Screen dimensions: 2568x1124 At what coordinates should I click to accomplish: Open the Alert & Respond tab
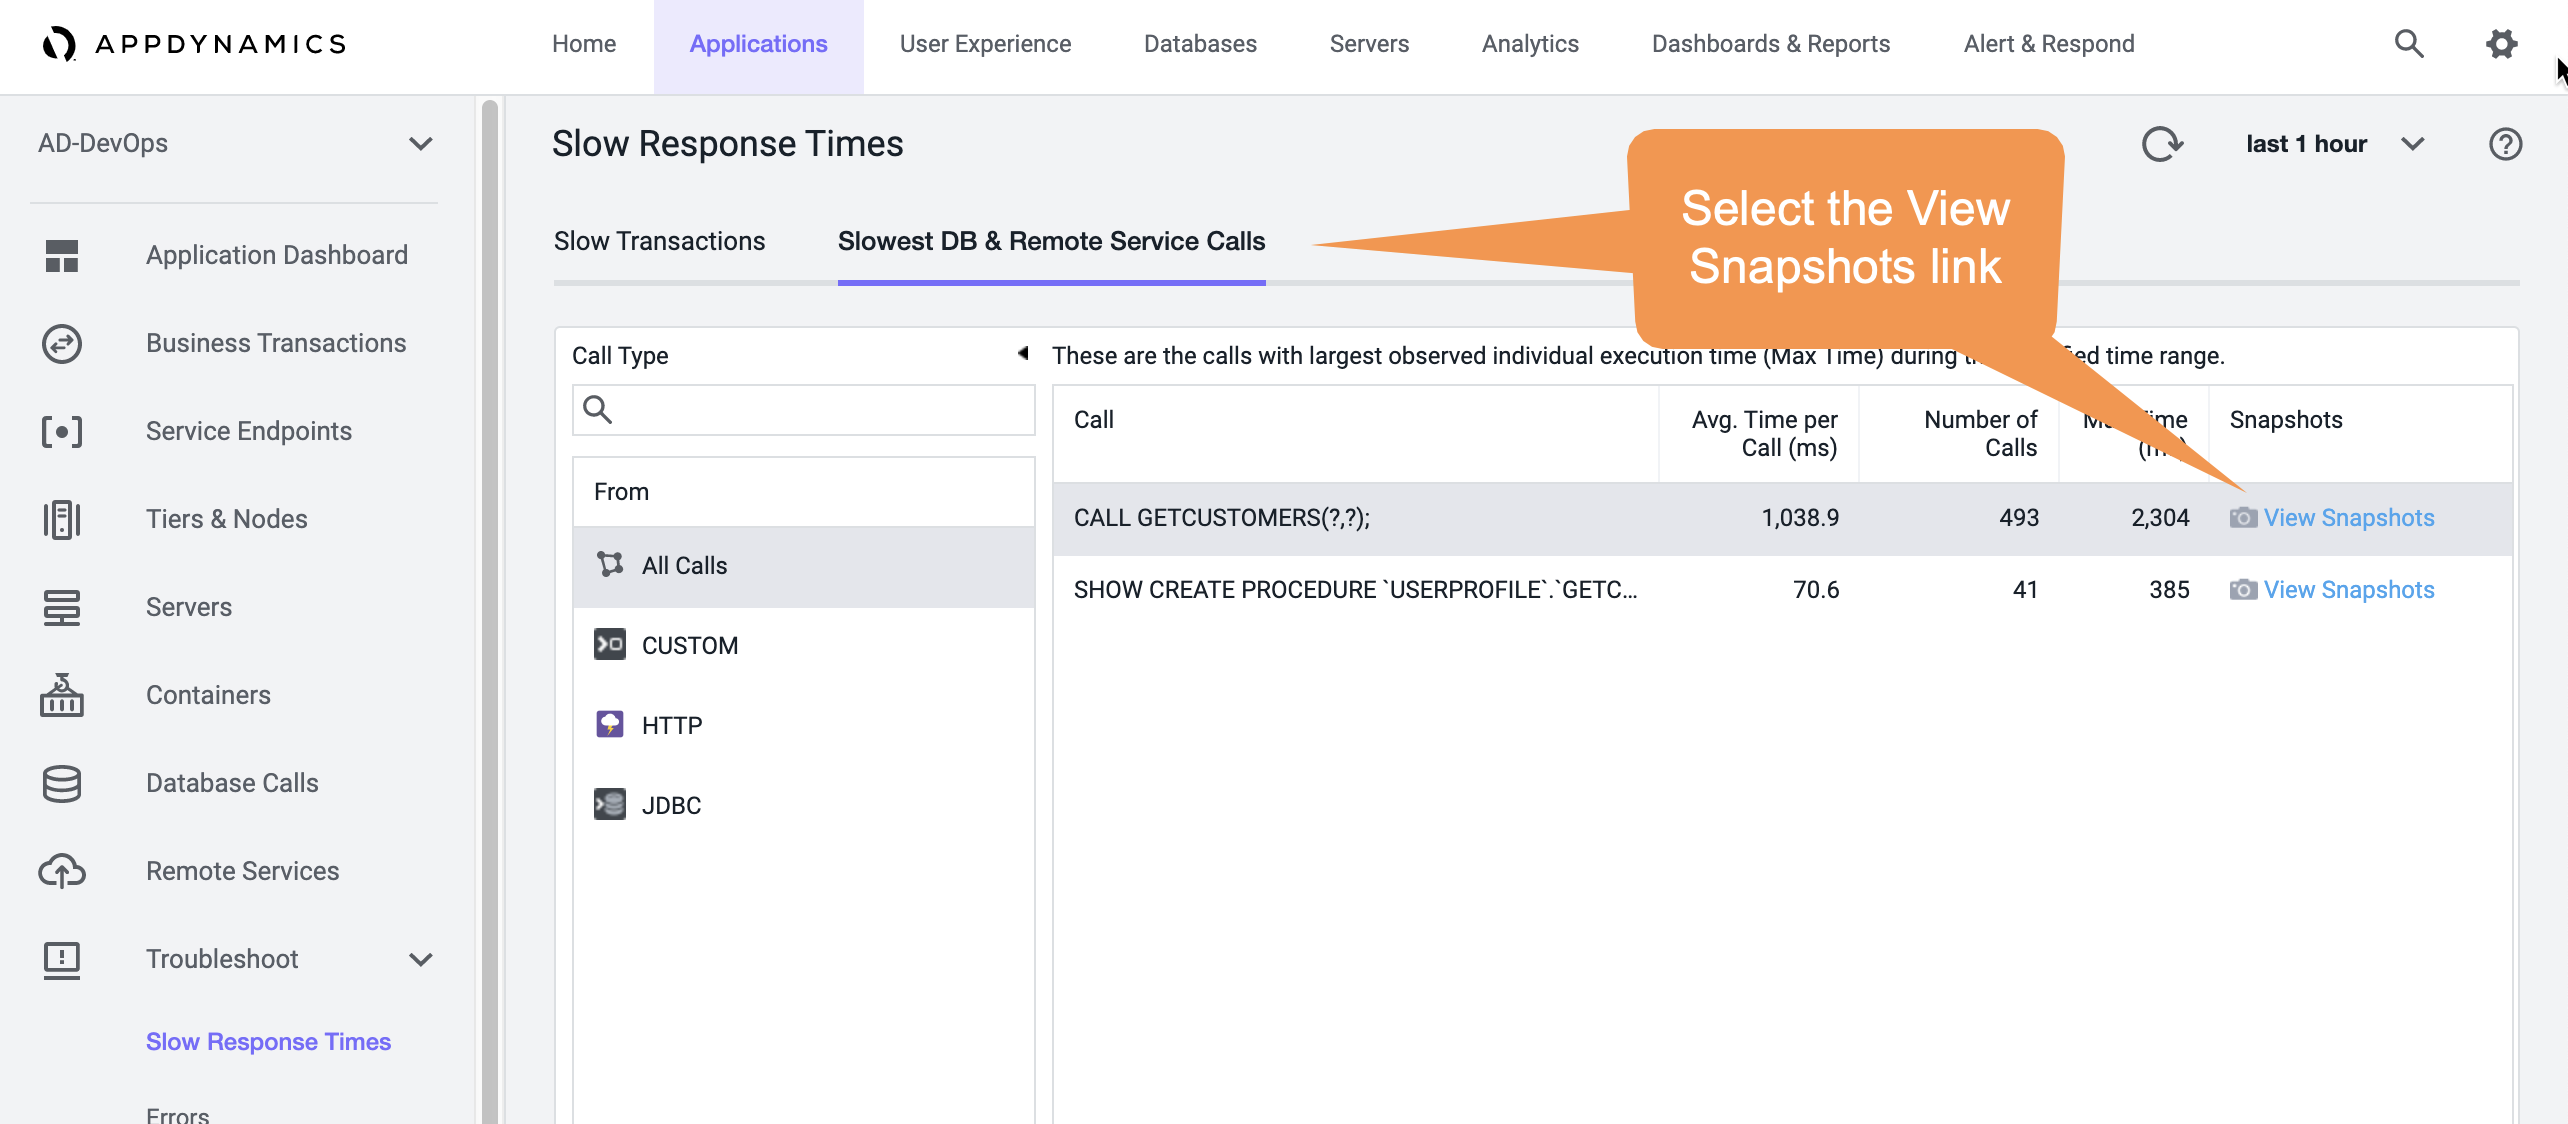tap(2049, 44)
